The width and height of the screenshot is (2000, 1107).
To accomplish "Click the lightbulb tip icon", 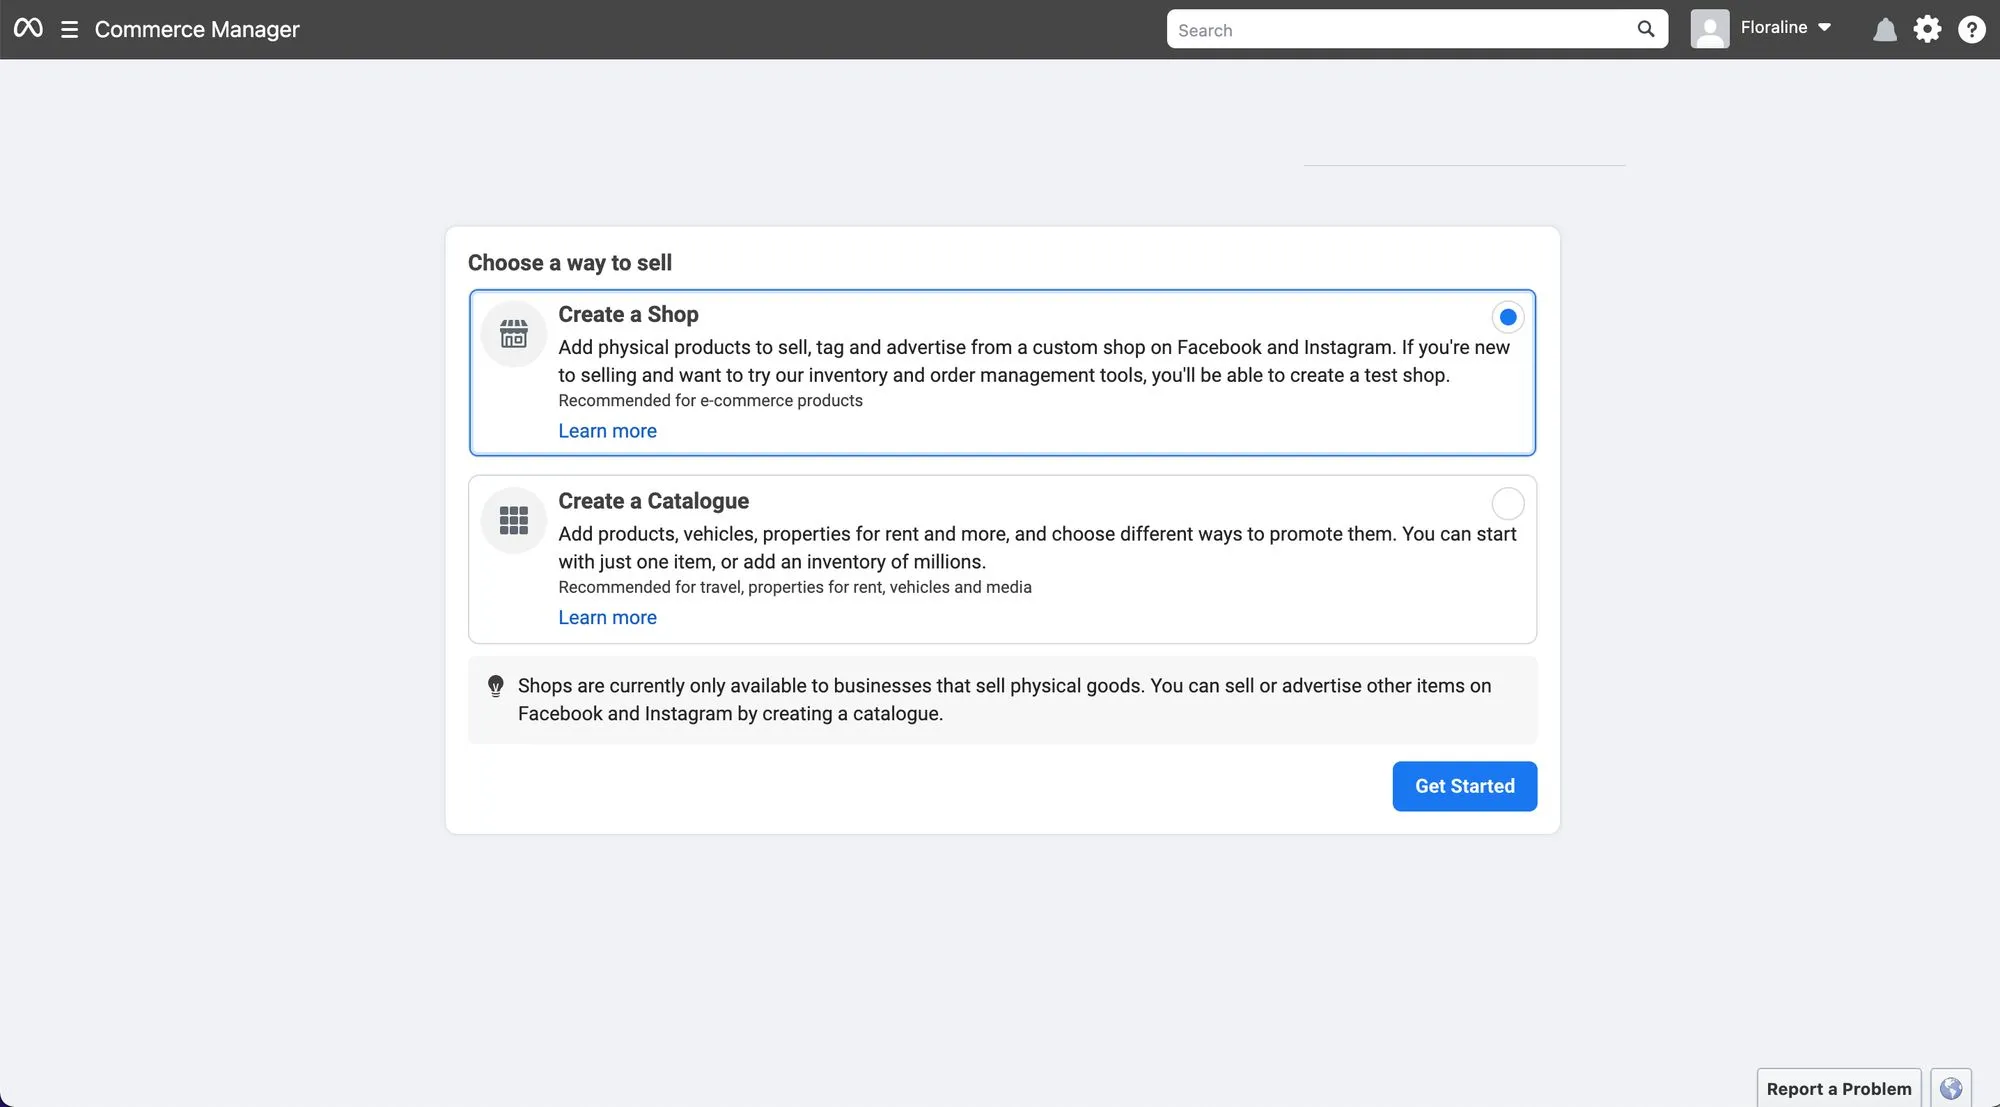I will click(x=495, y=686).
